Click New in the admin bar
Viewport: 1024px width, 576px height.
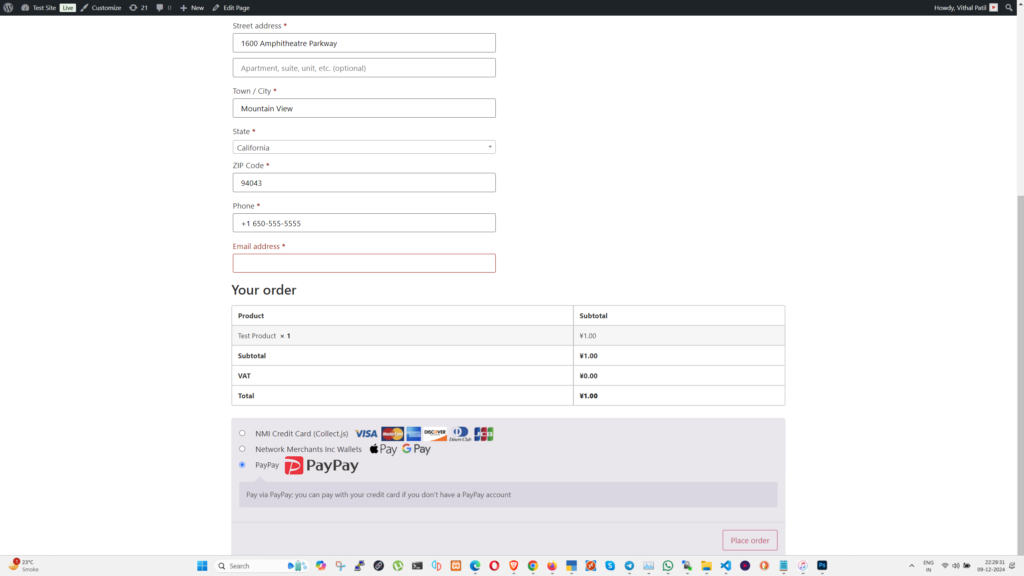tap(192, 7)
